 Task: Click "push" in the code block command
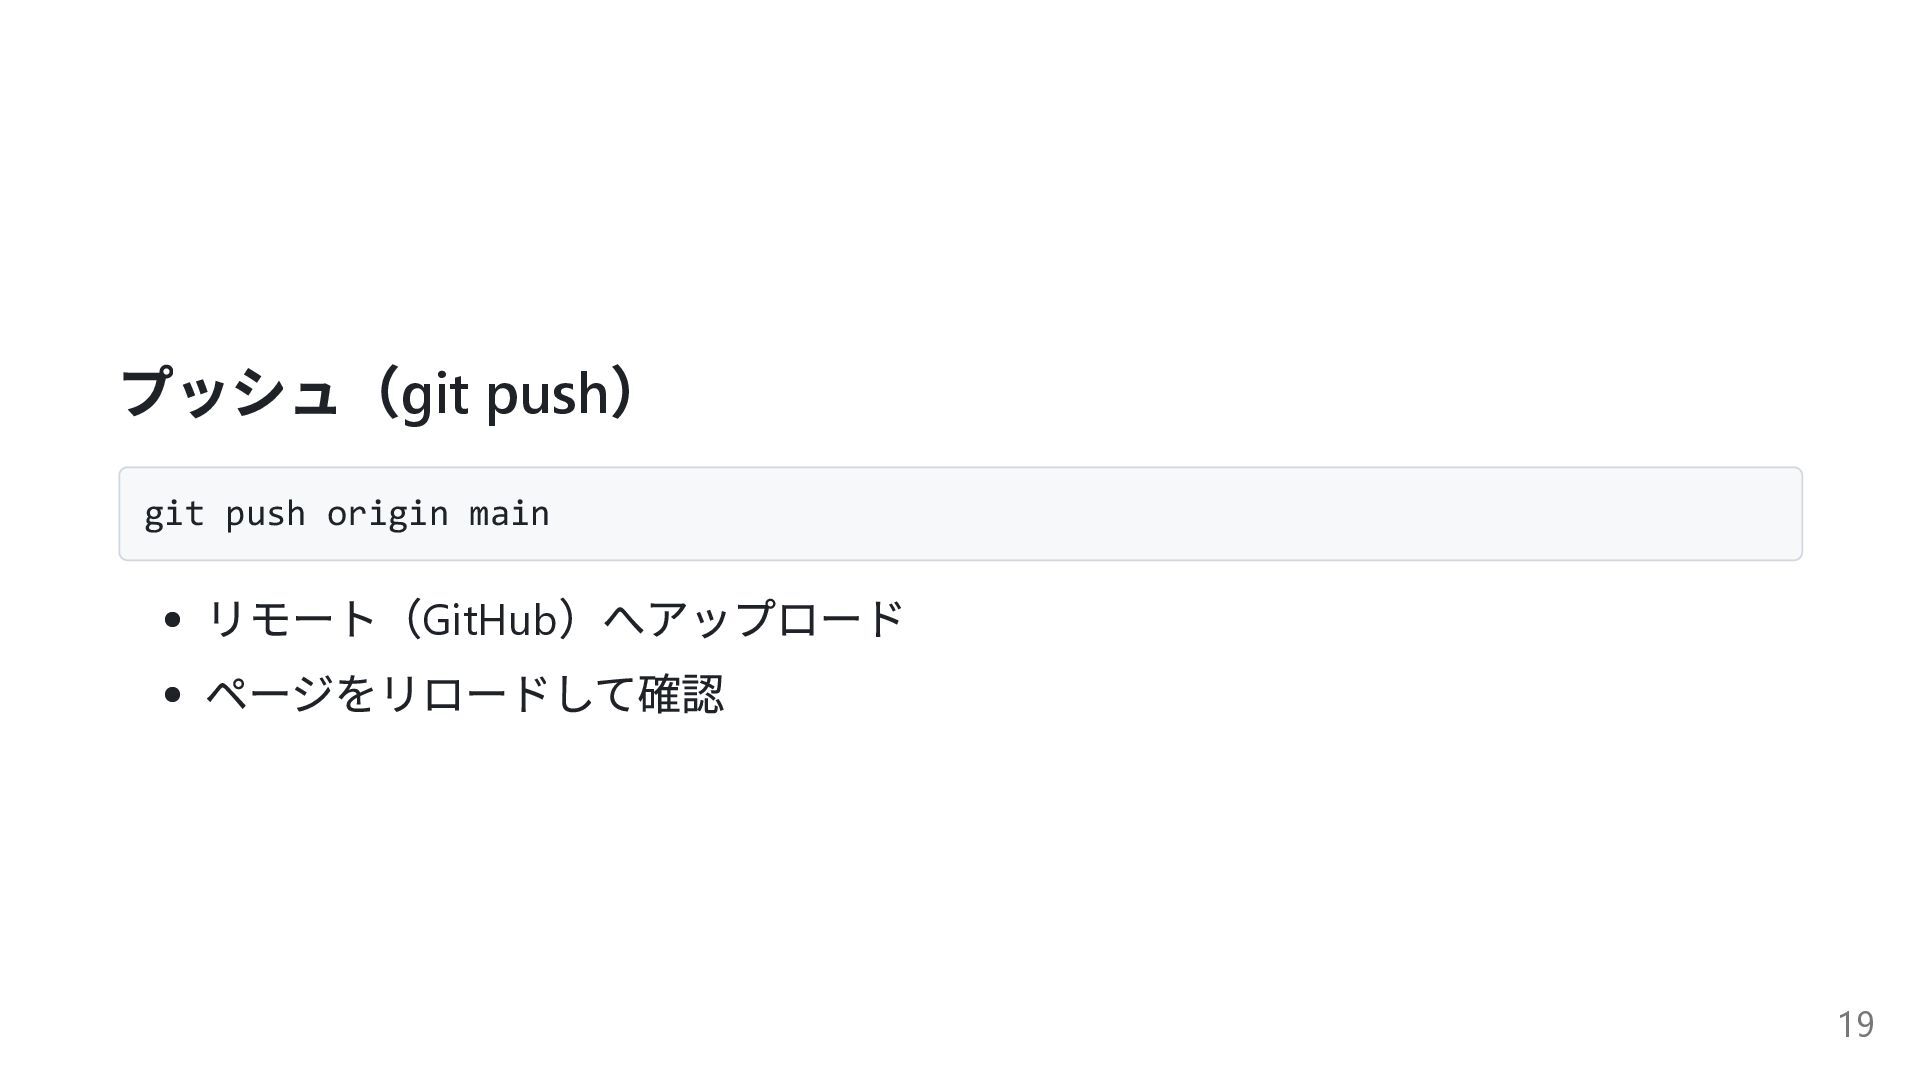265,514
